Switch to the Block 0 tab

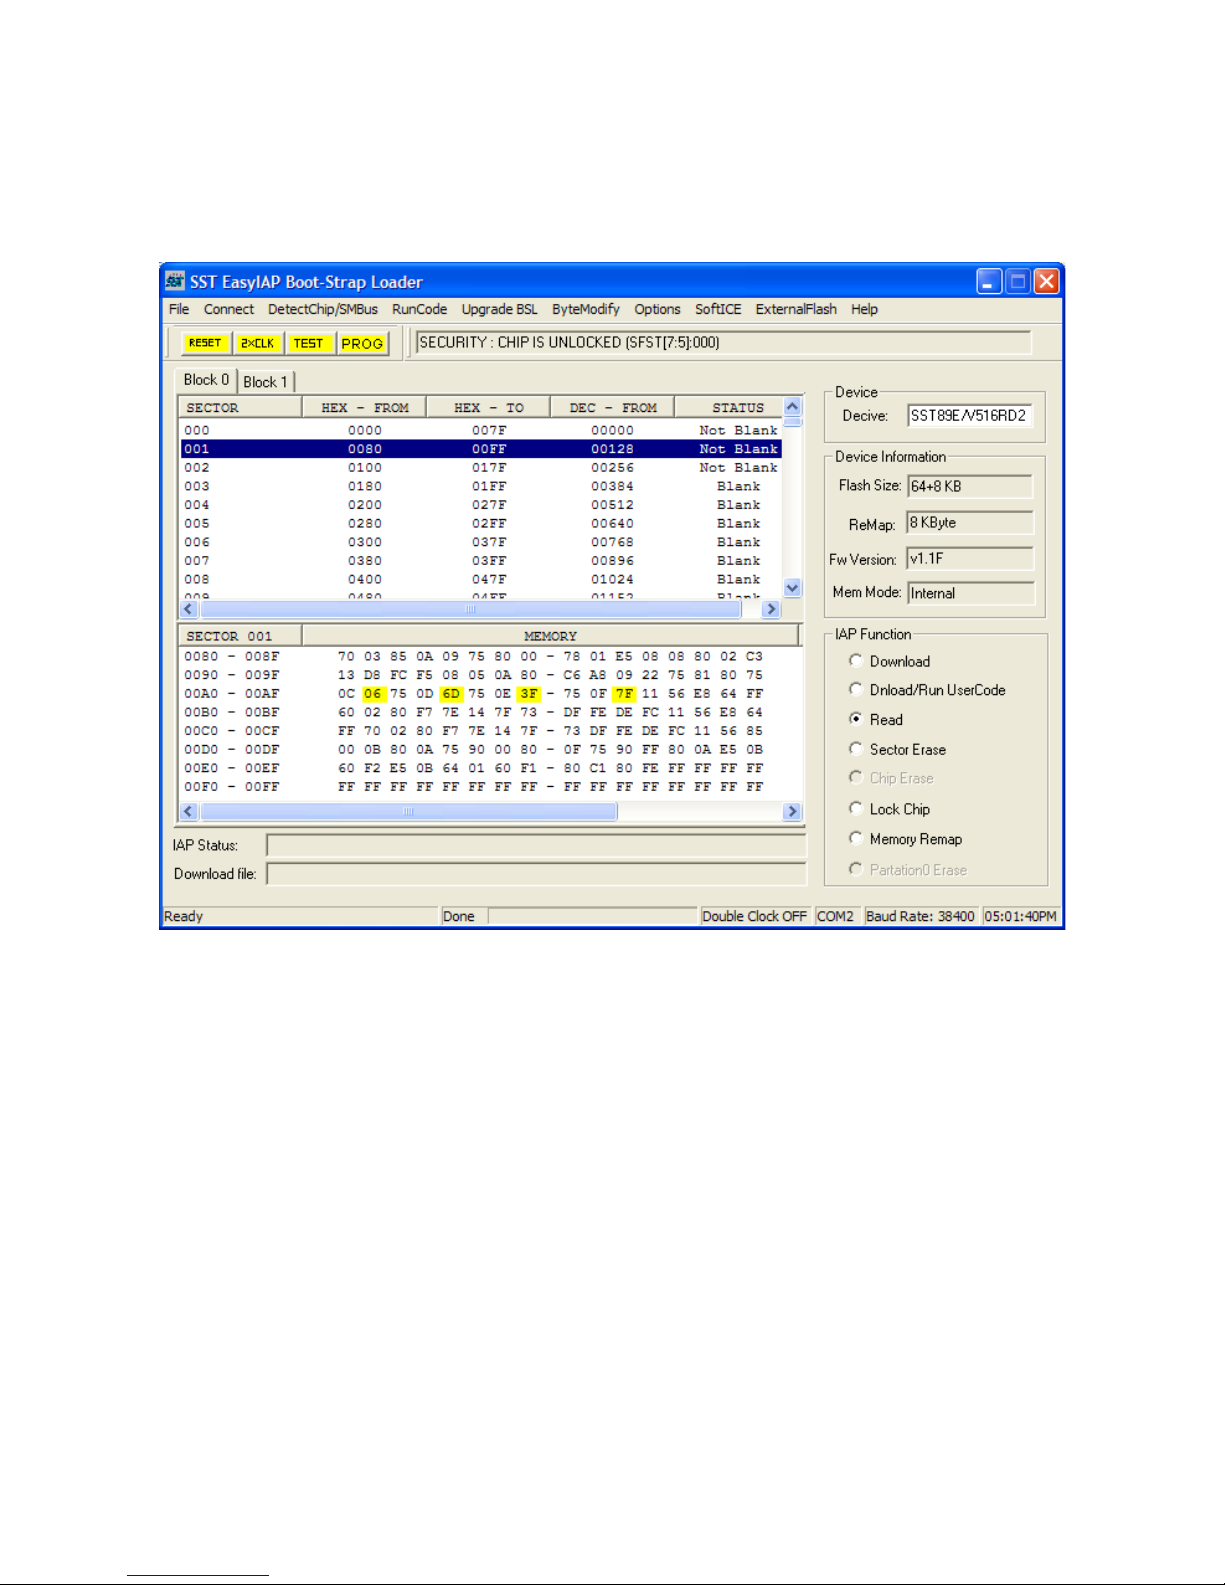206,380
